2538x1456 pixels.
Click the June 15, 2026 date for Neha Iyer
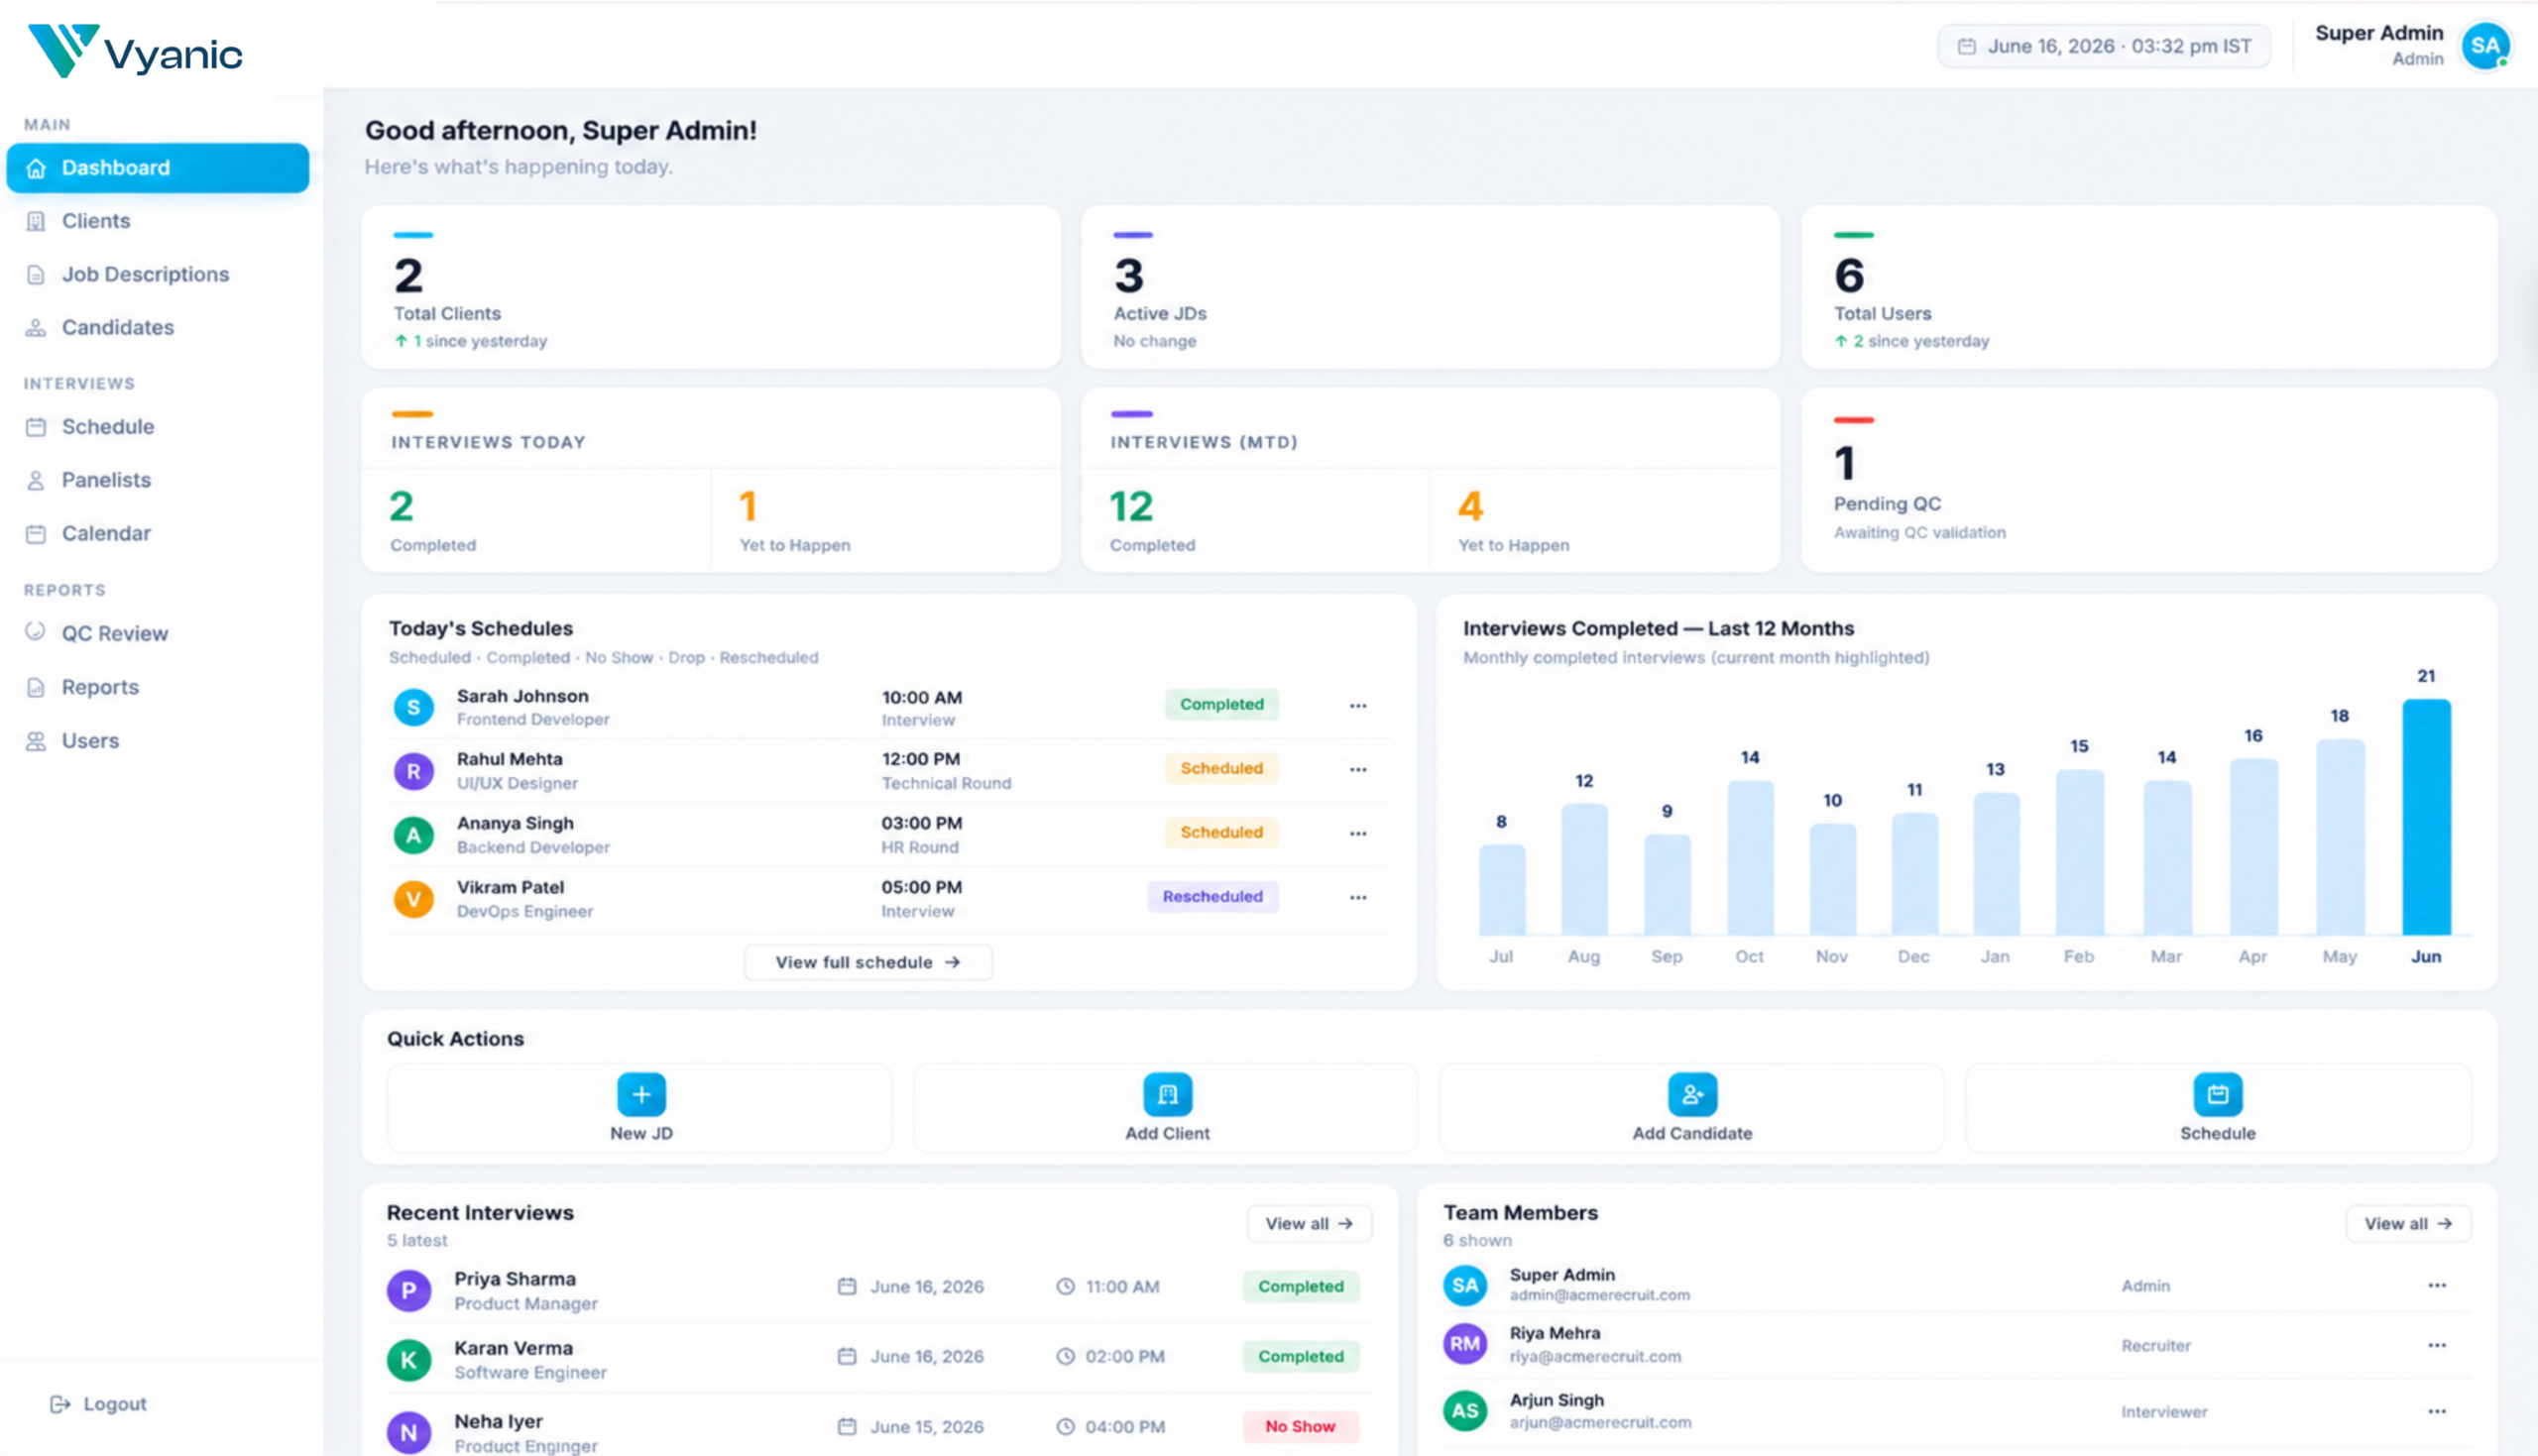[926, 1427]
